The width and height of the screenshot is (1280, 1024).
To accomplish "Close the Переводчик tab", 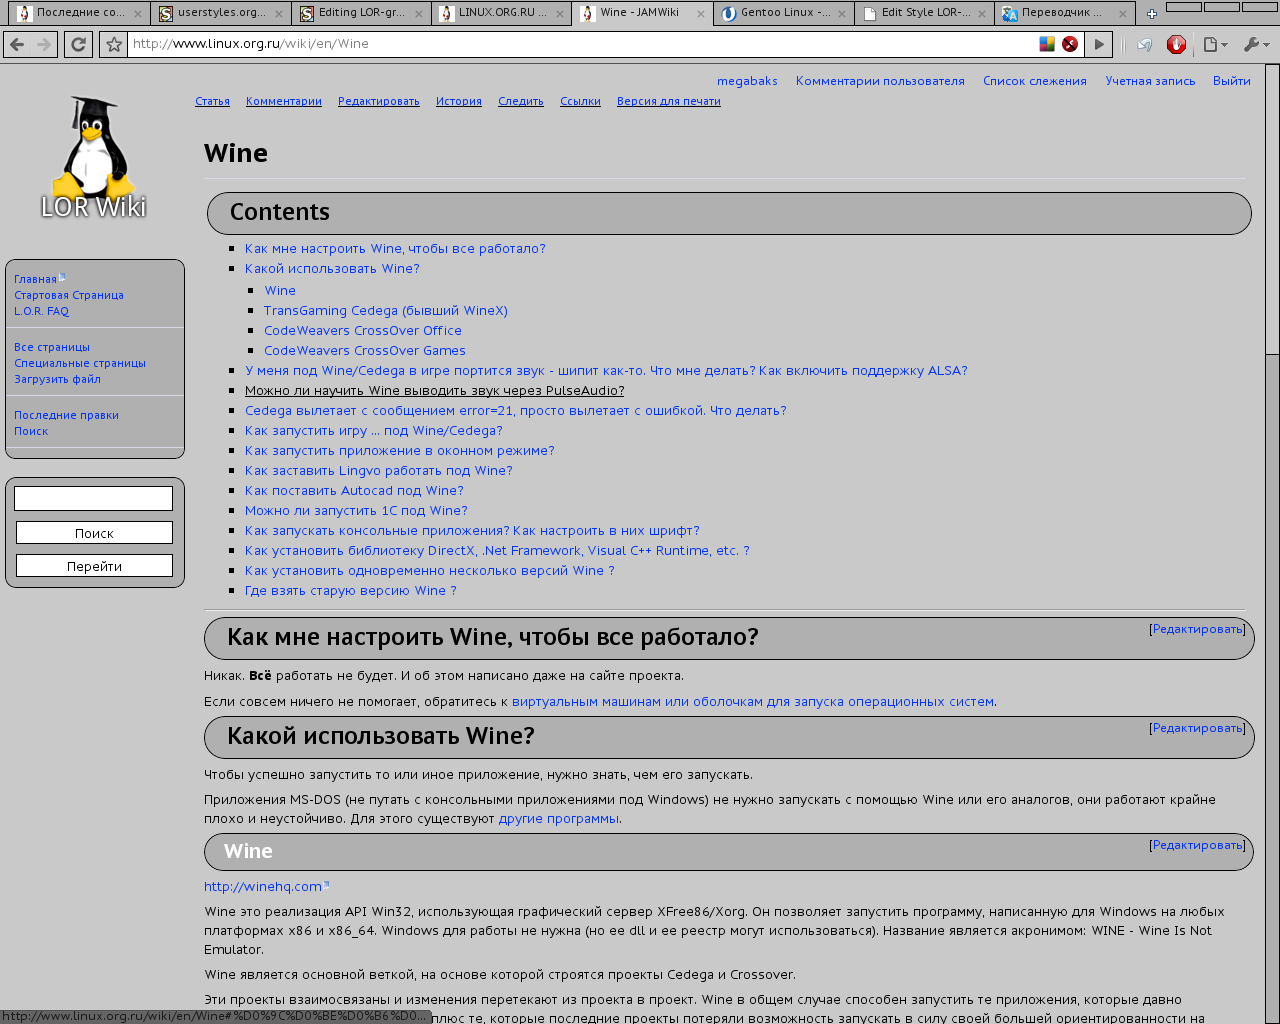I will coord(1122,14).
